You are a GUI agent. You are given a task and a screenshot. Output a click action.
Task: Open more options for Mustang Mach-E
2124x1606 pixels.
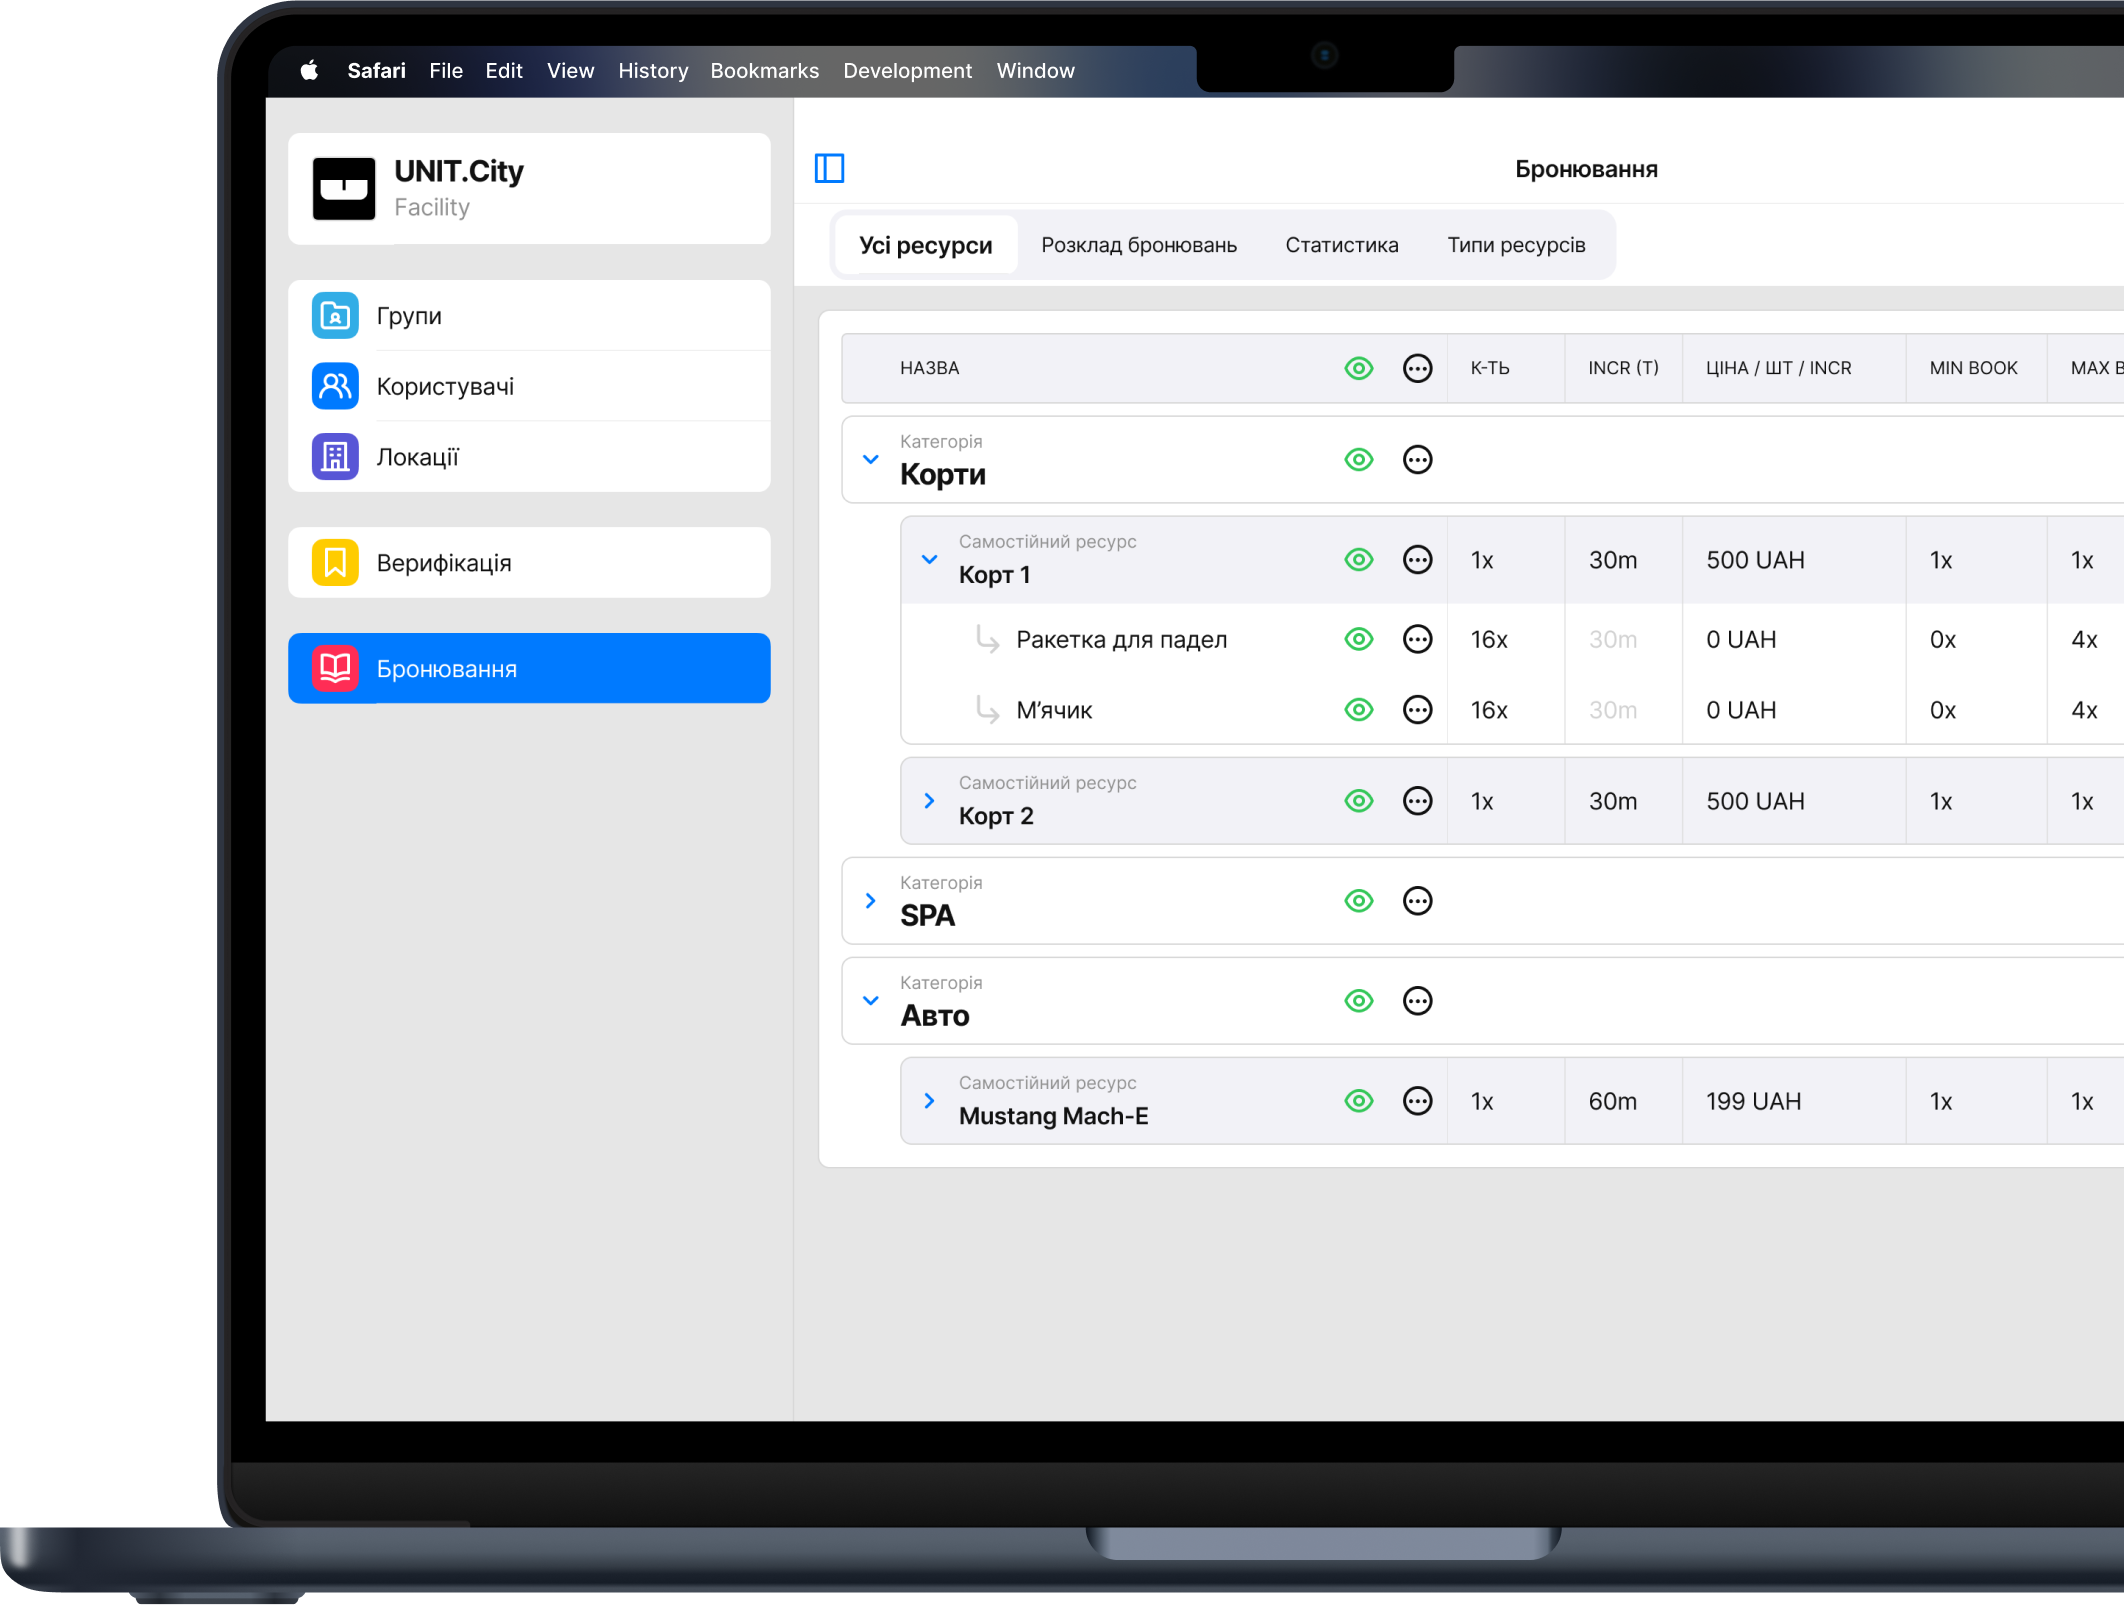1417,1101
